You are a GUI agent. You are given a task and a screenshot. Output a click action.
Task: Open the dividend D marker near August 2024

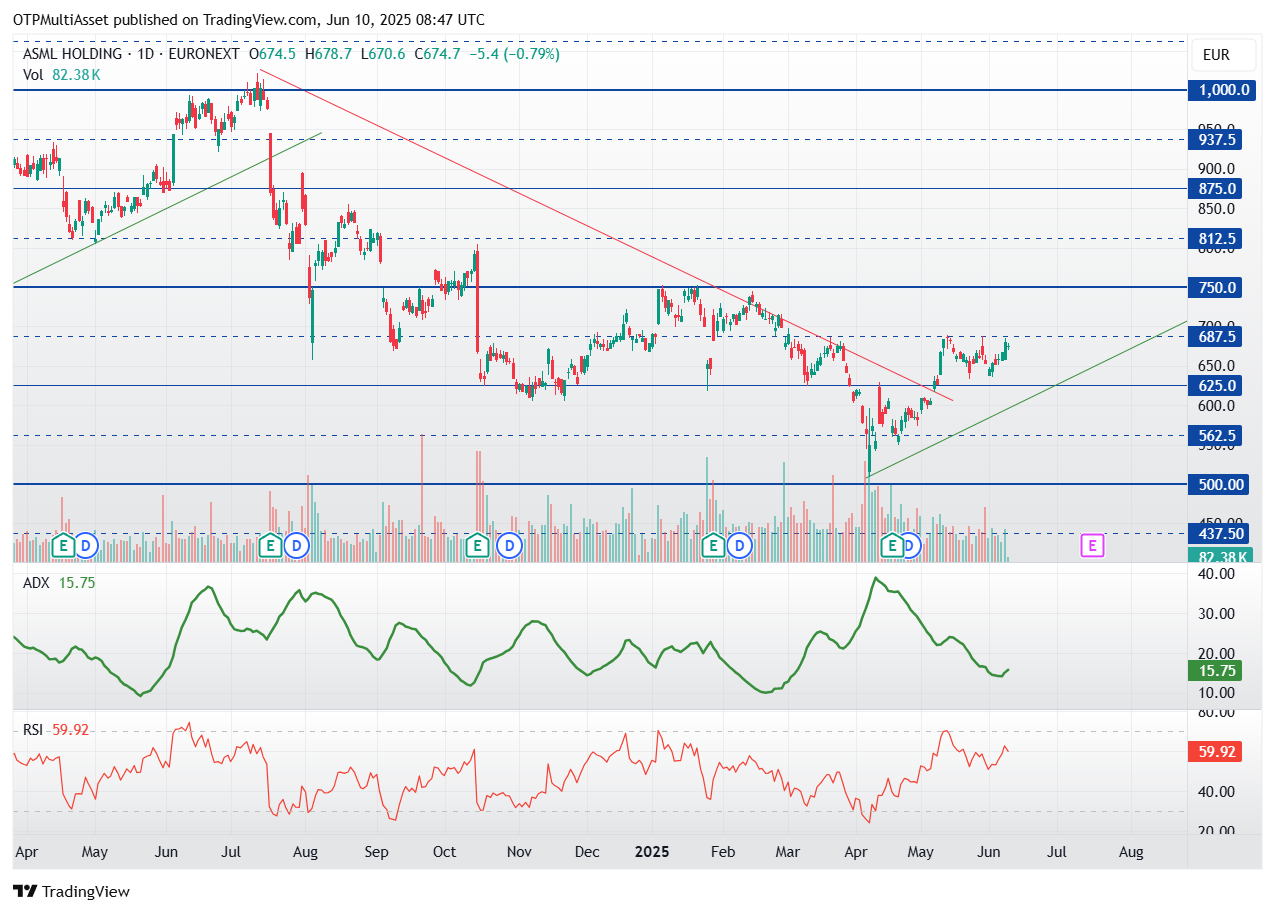coord(296,545)
